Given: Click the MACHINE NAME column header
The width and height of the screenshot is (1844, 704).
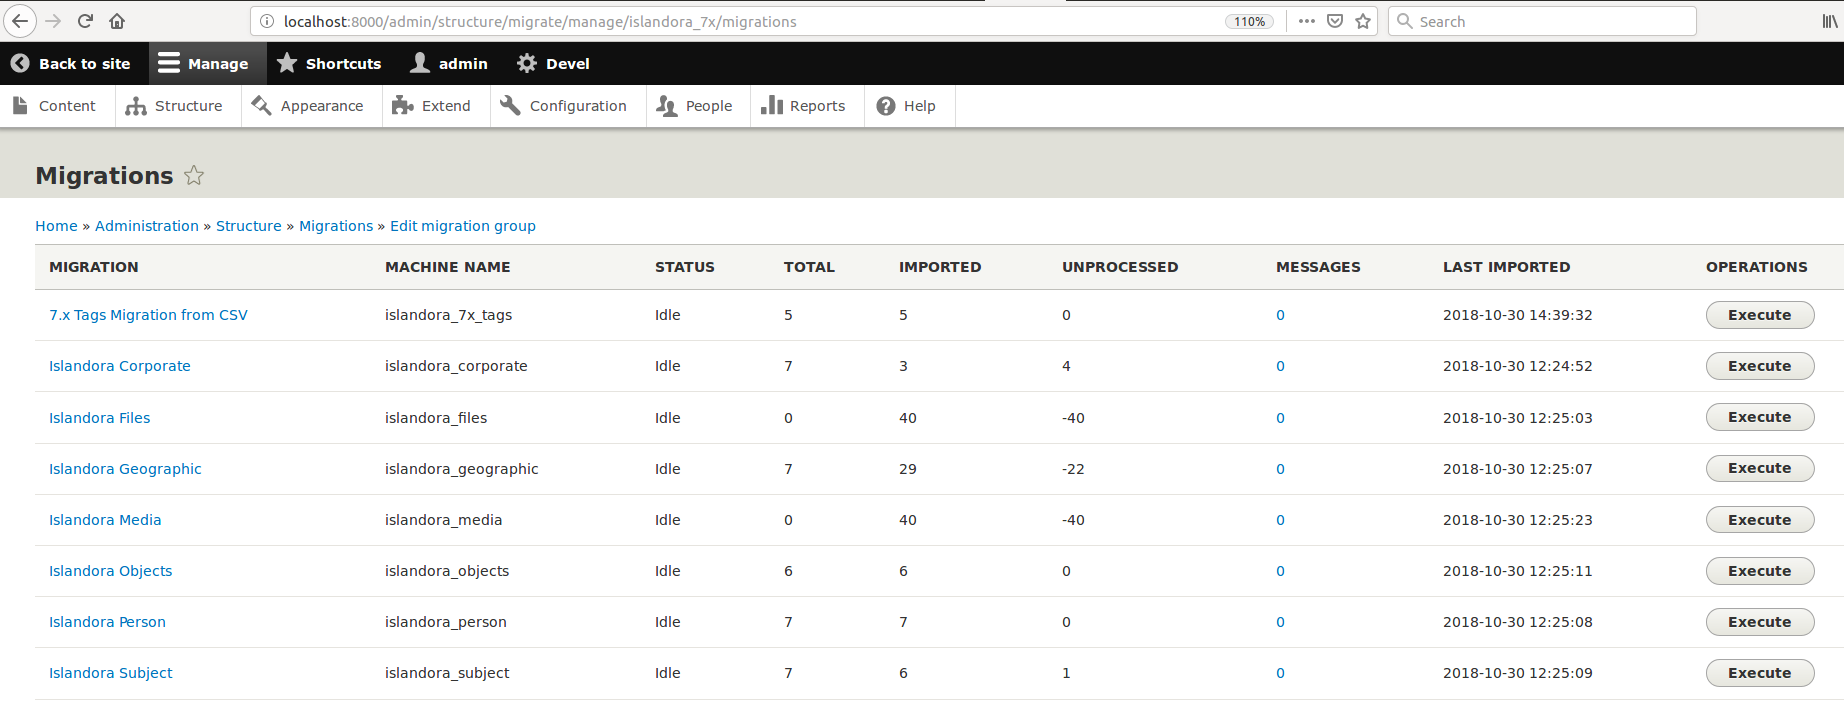Looking at the screenshot, I should point(447,267).
